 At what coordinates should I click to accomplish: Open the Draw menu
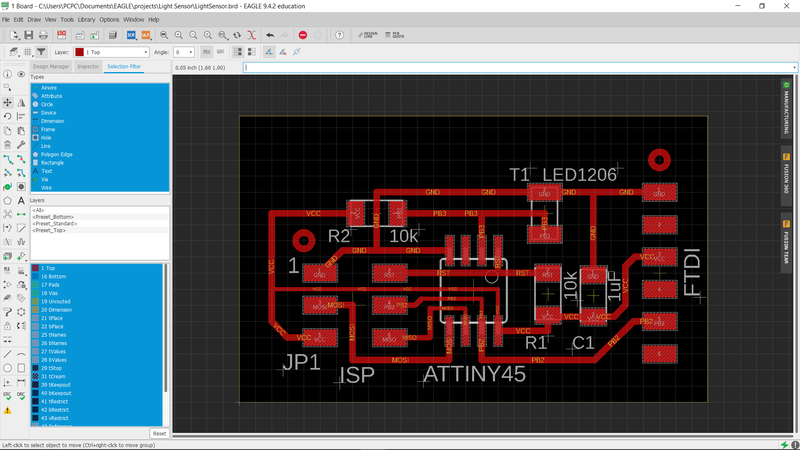(x=34, y=19)
